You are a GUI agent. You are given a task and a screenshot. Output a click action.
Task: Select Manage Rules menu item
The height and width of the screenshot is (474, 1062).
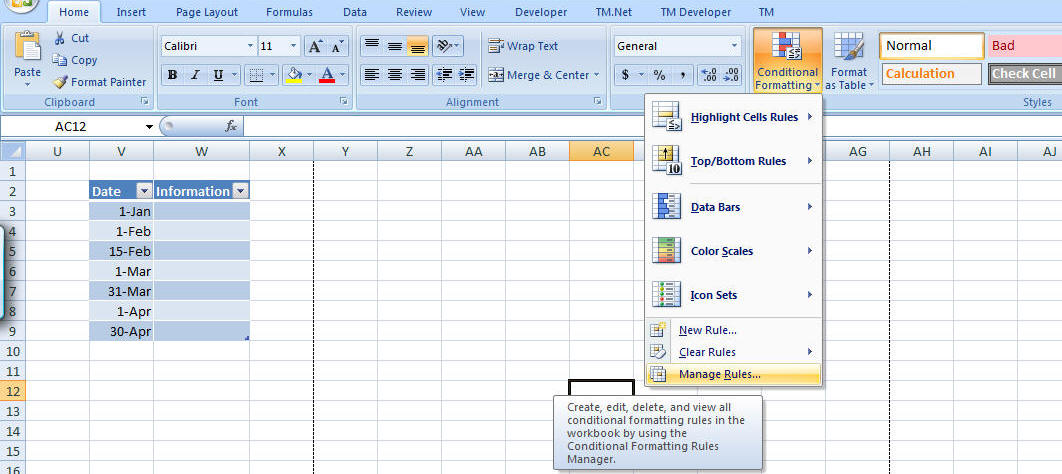click(719, 374)
